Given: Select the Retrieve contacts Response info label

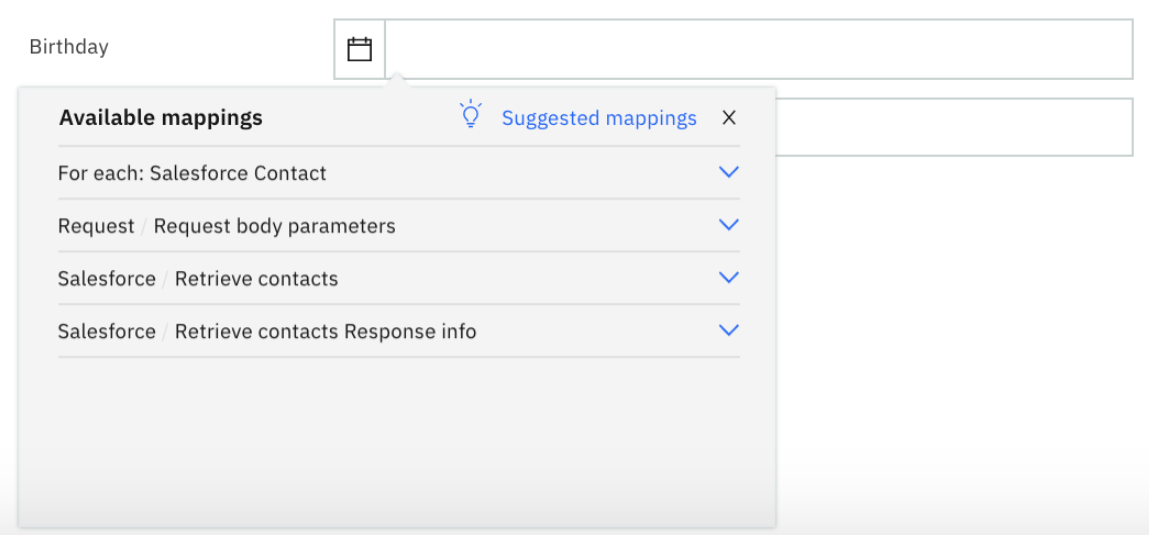Looking at the screenshot, I should tap(325, 331).
